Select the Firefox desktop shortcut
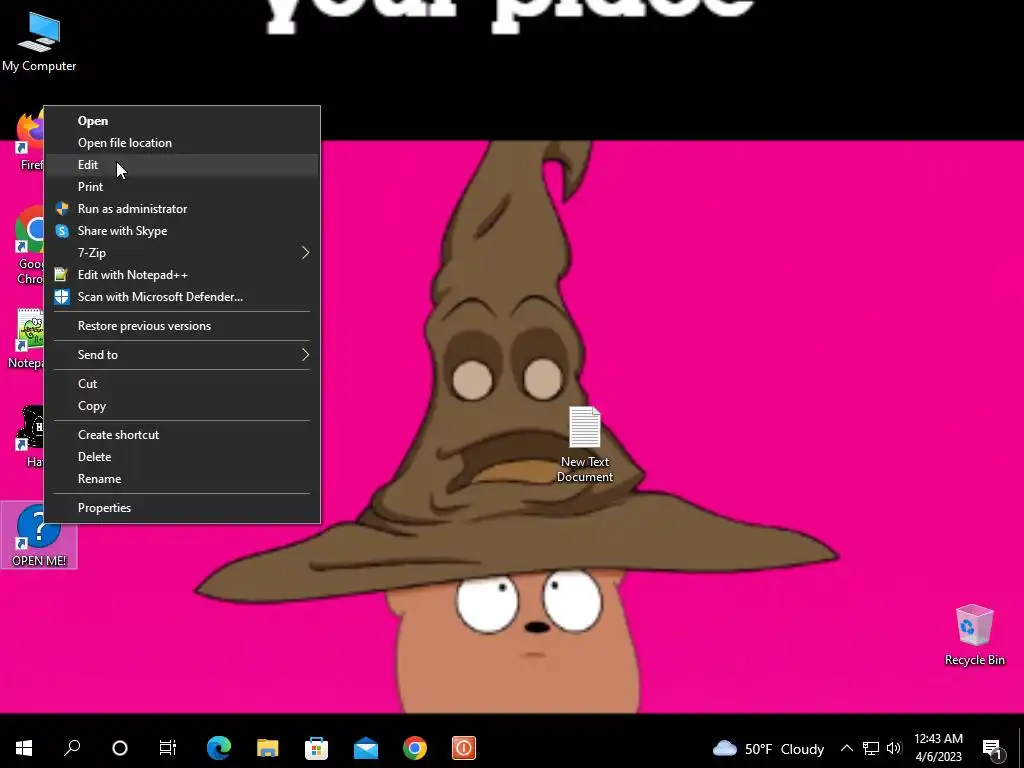Viewport: 1024px width, 768px height. coord(29,140)
